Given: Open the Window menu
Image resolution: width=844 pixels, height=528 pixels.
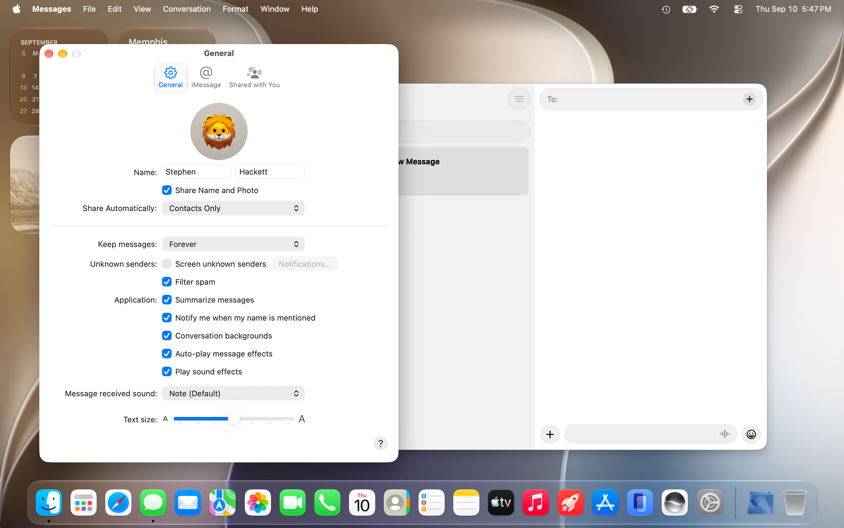Looking at the screenshot, I should pos(275,9).
